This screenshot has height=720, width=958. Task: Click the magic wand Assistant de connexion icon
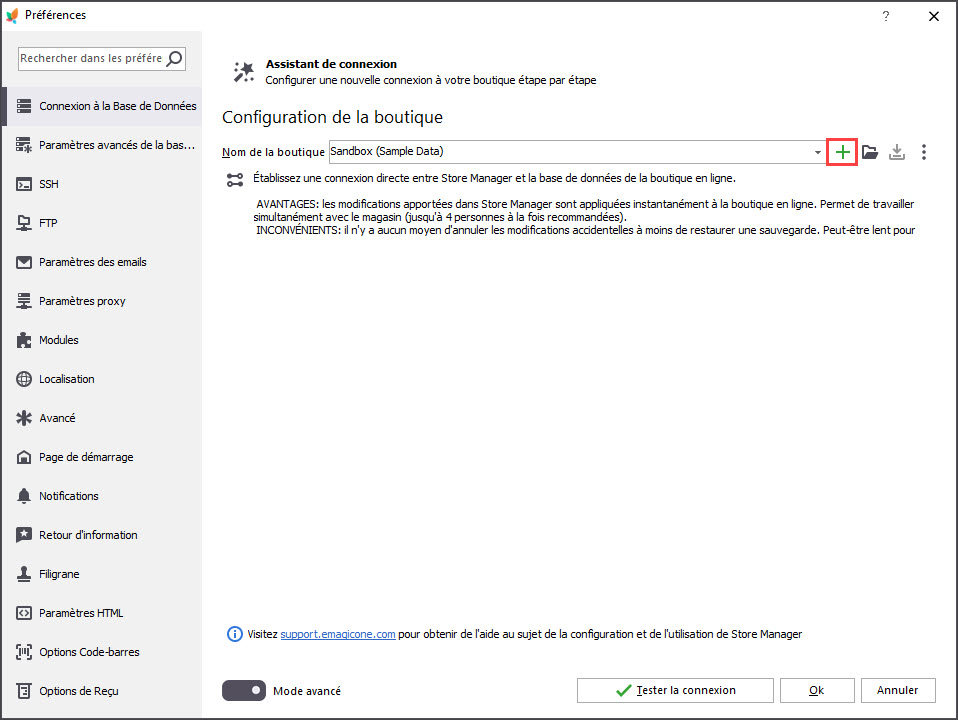click(244, 72)
